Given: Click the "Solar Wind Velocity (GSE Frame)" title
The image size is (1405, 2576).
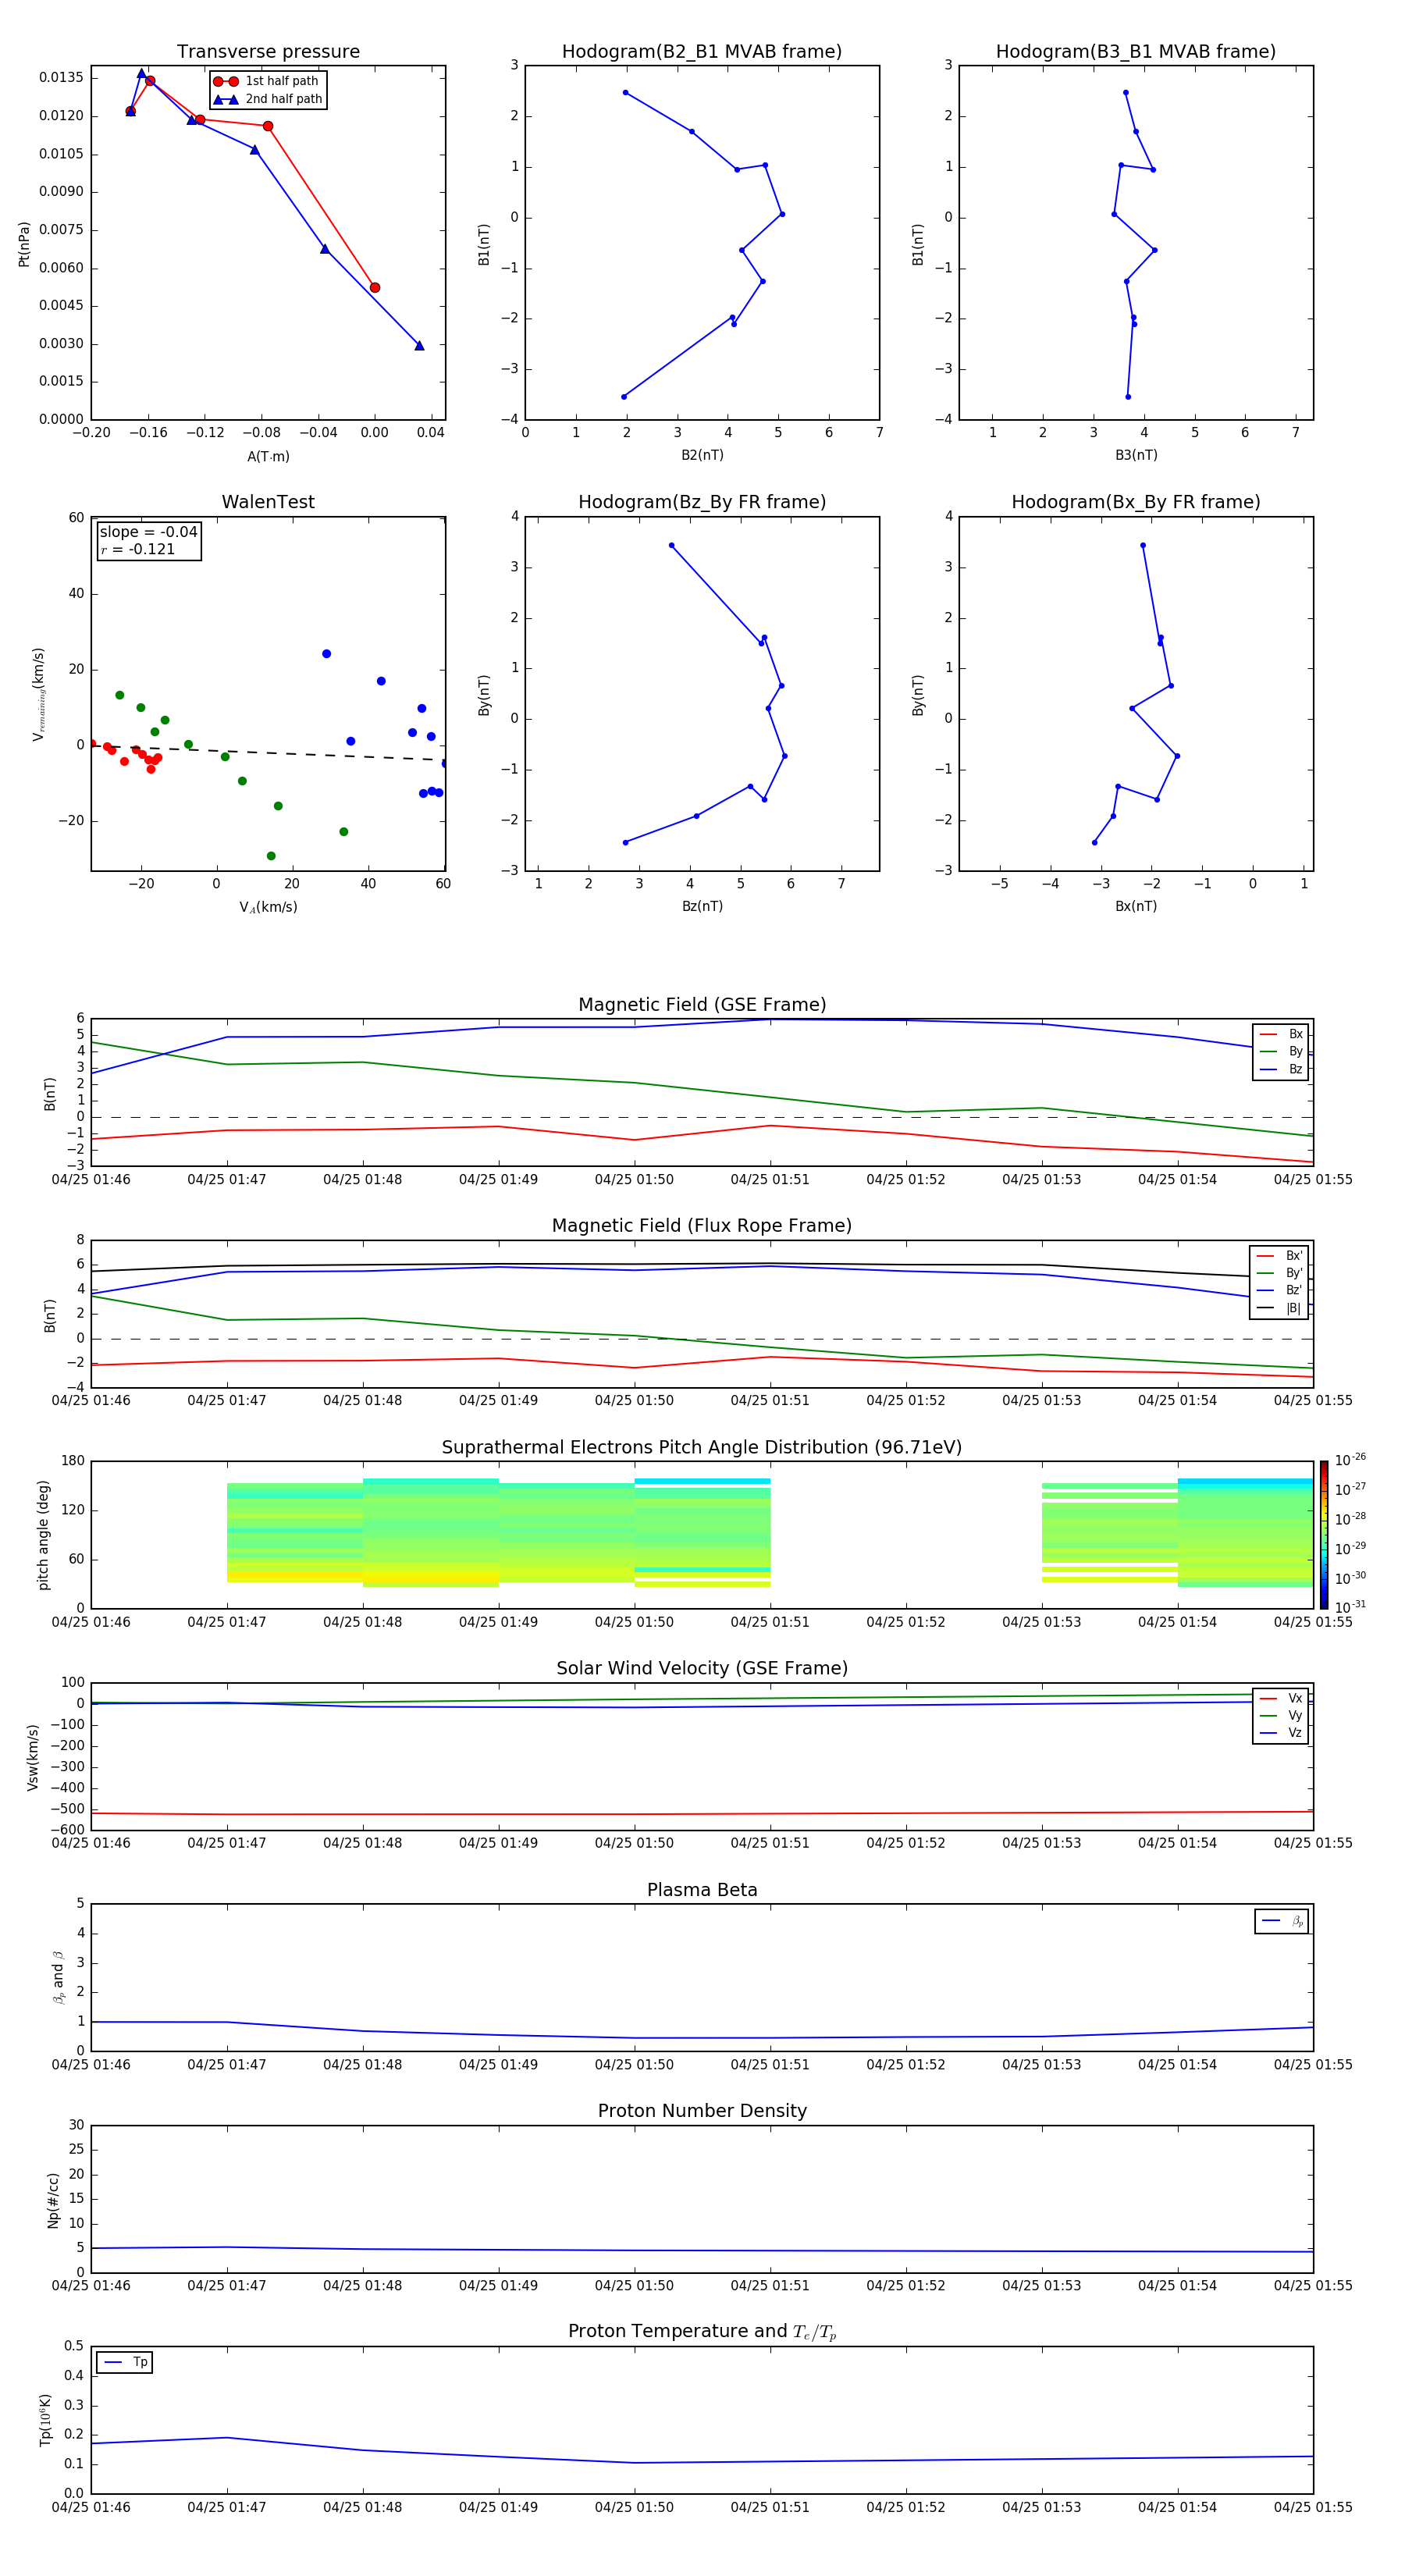Looking at the screenshot, I should [x=702, y=1668].
